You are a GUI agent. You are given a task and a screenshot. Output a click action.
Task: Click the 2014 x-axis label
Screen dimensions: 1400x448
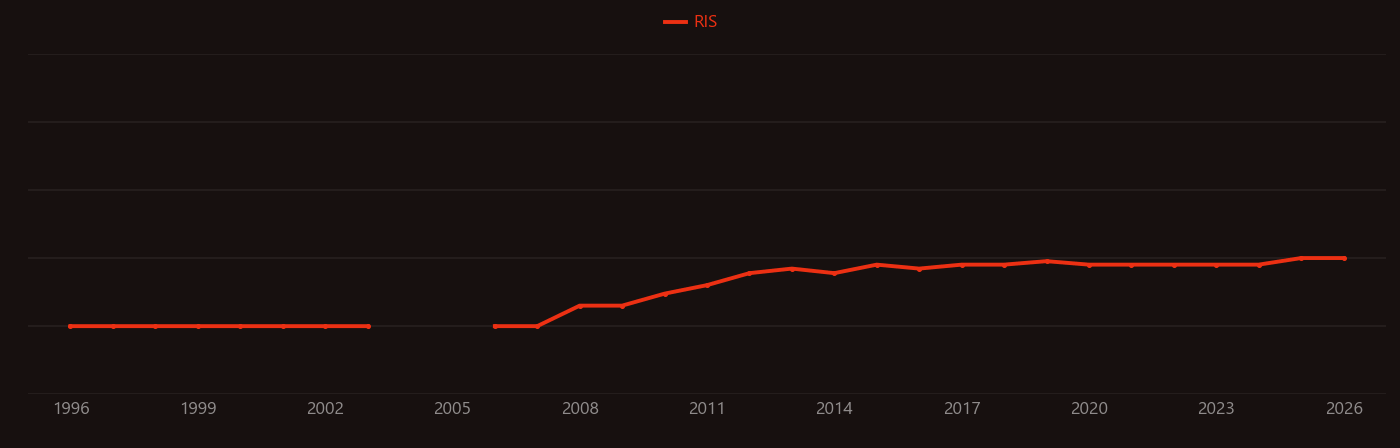tap(834, 409)
